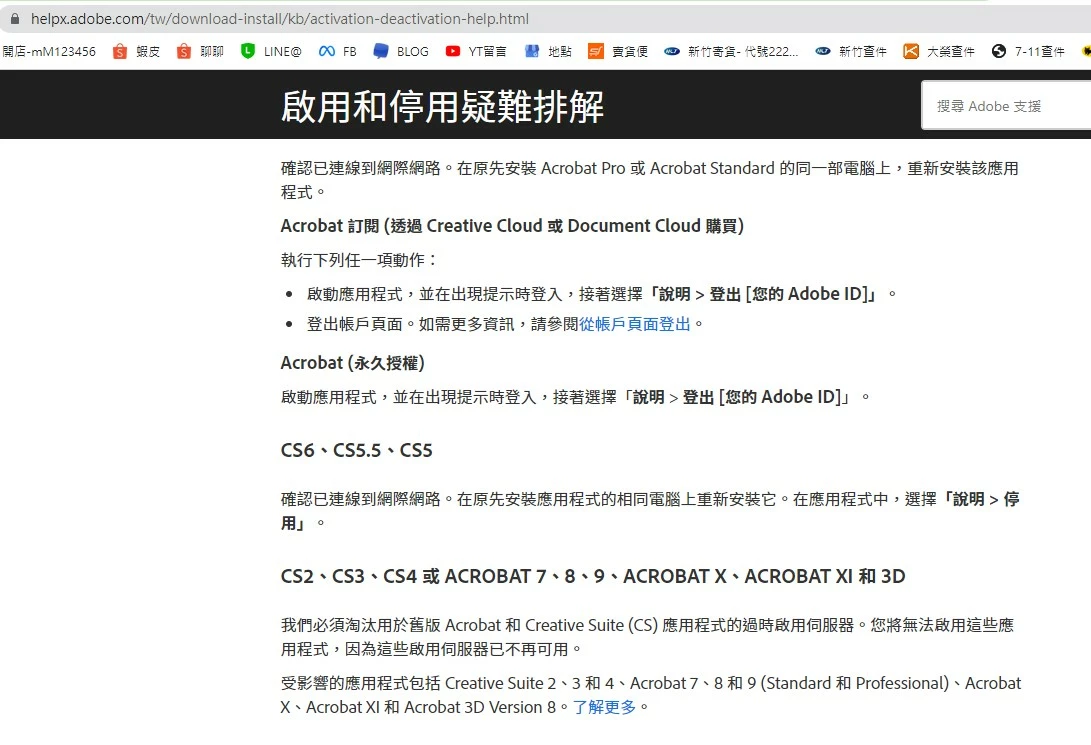This screenshot has height=745, width=1091.
Task: Click the YouTube icon for YT留言
Action: 453,51
